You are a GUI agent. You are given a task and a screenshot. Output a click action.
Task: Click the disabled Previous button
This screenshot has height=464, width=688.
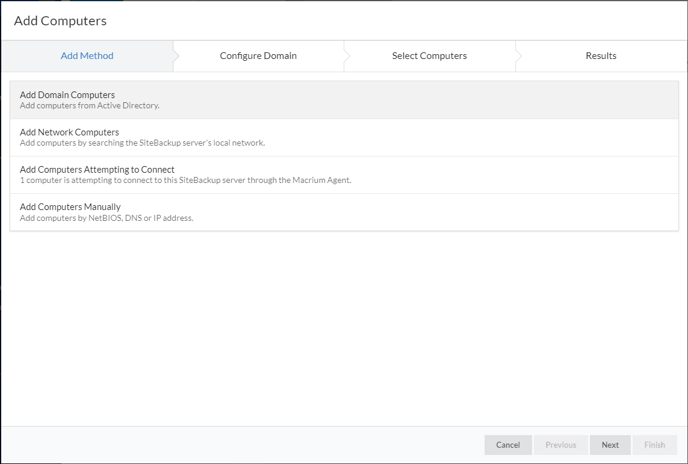pos(561,445)
